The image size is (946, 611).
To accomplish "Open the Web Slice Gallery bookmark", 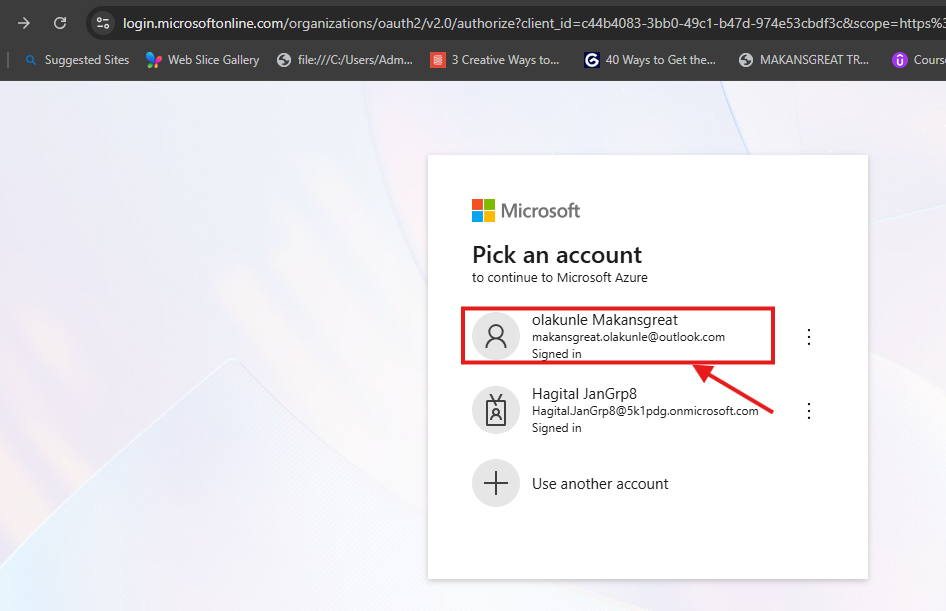I will point(203,60).
